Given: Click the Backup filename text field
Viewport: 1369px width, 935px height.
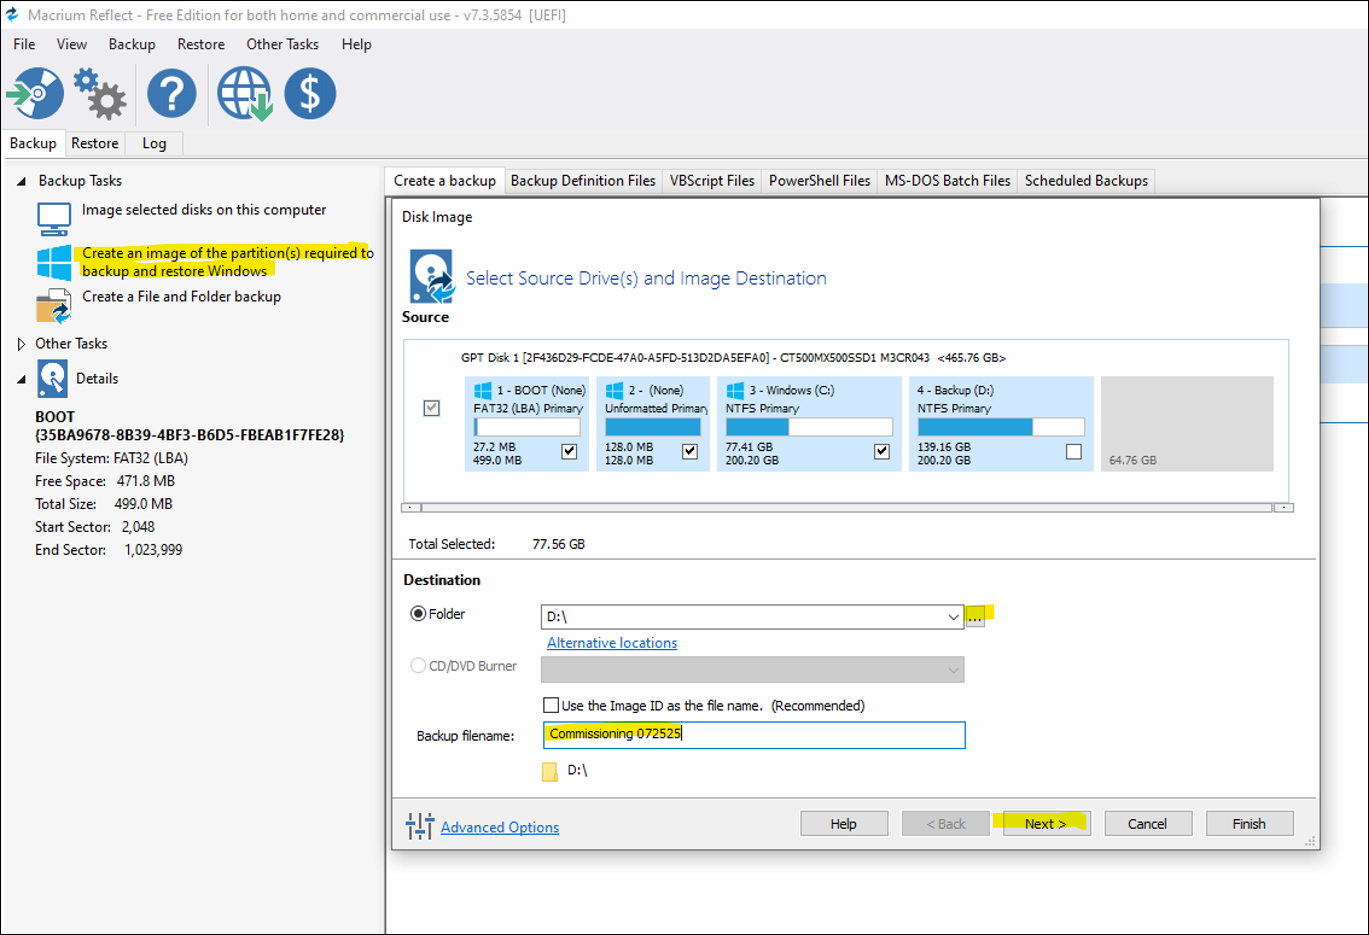Looking at the screenshot, I should [754, 735].
